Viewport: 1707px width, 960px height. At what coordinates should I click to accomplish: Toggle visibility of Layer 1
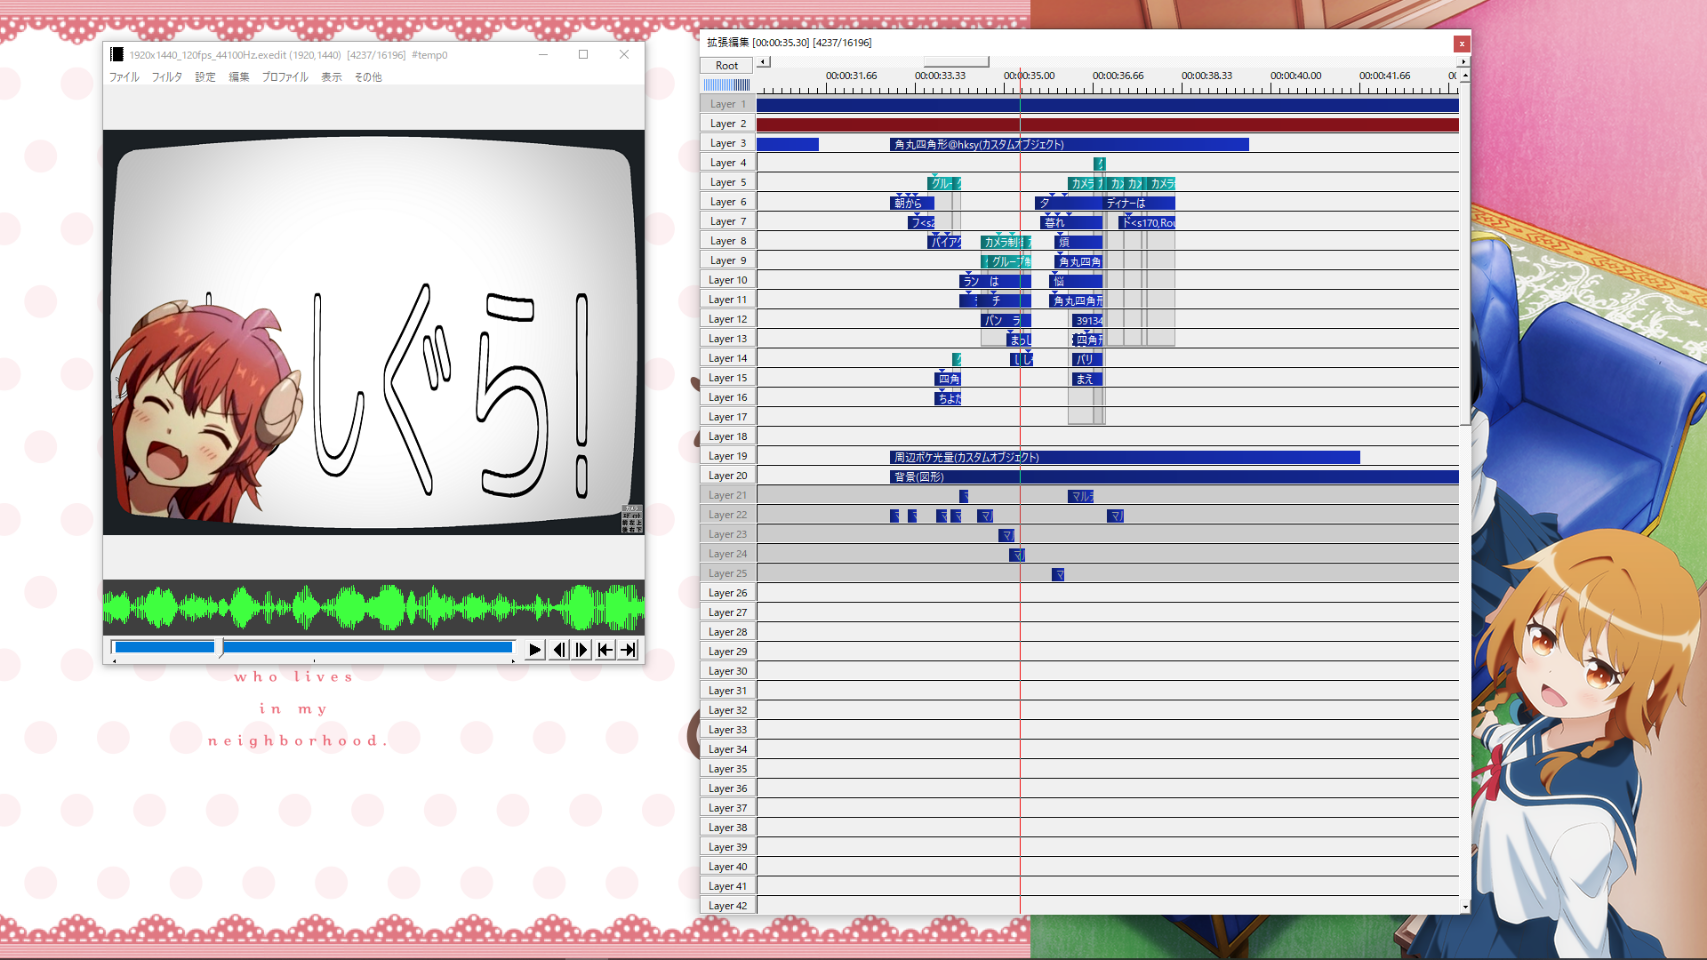pos(727,104)
